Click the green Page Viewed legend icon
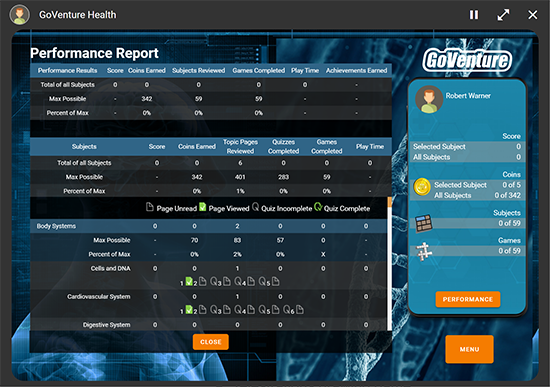This screenshot has height=387, width=550. 202,207
